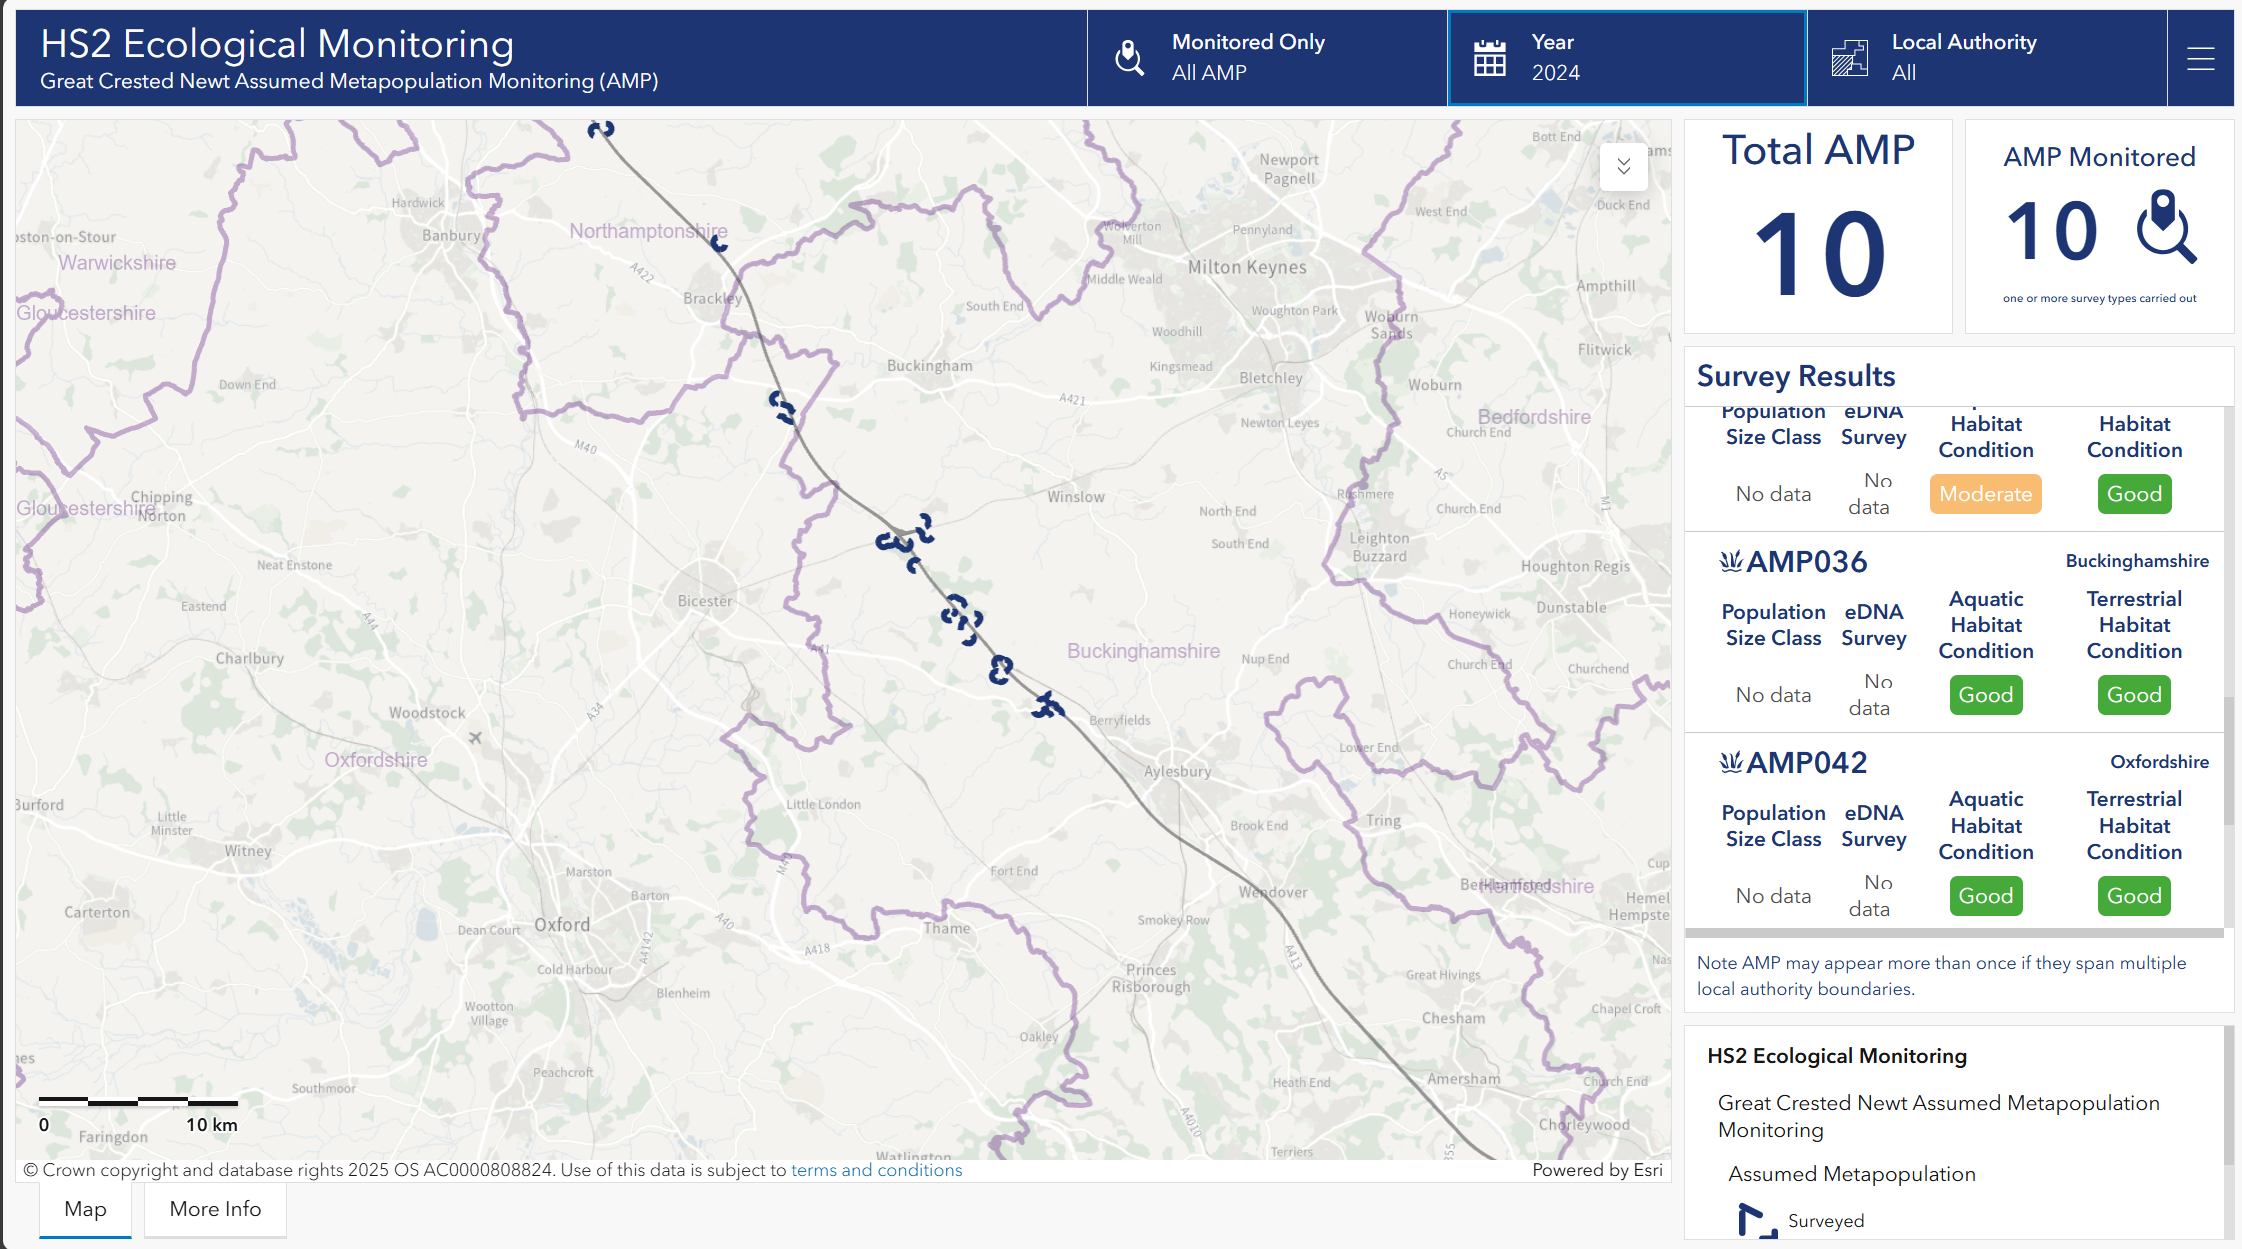Click the Bicester map label

705,601
